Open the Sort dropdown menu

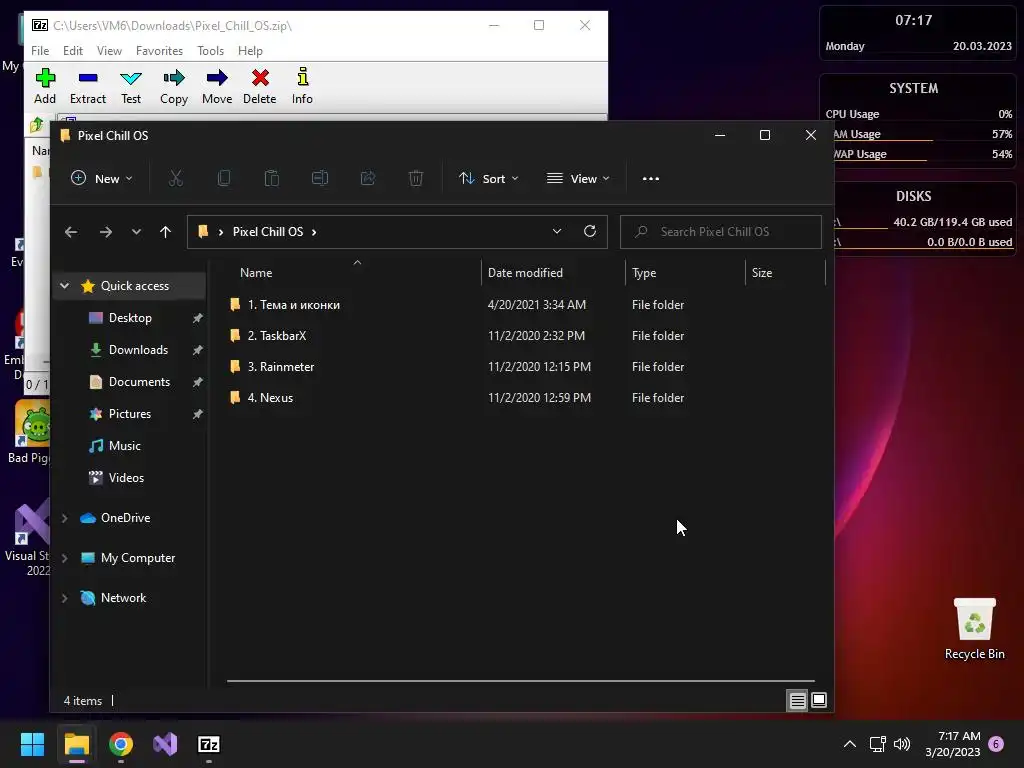(x=488, y=178)
